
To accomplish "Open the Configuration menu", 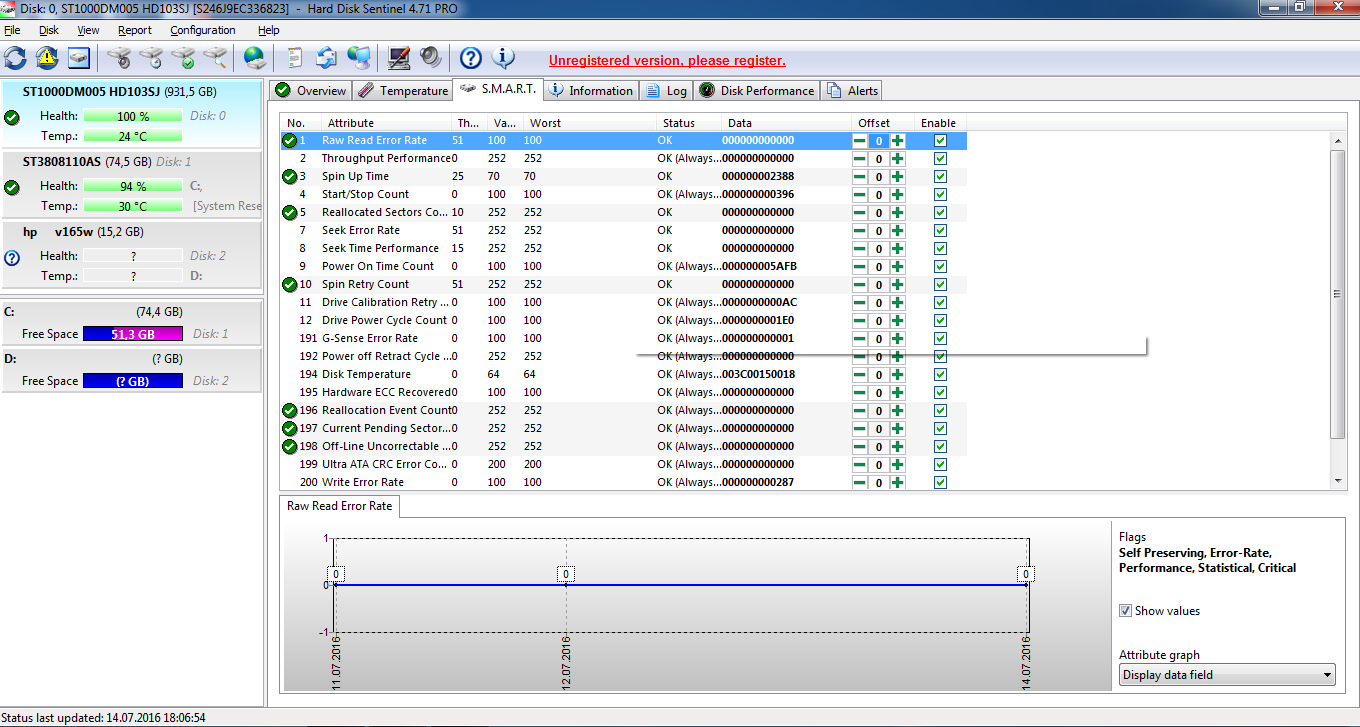I will click(x=202, y=30).
